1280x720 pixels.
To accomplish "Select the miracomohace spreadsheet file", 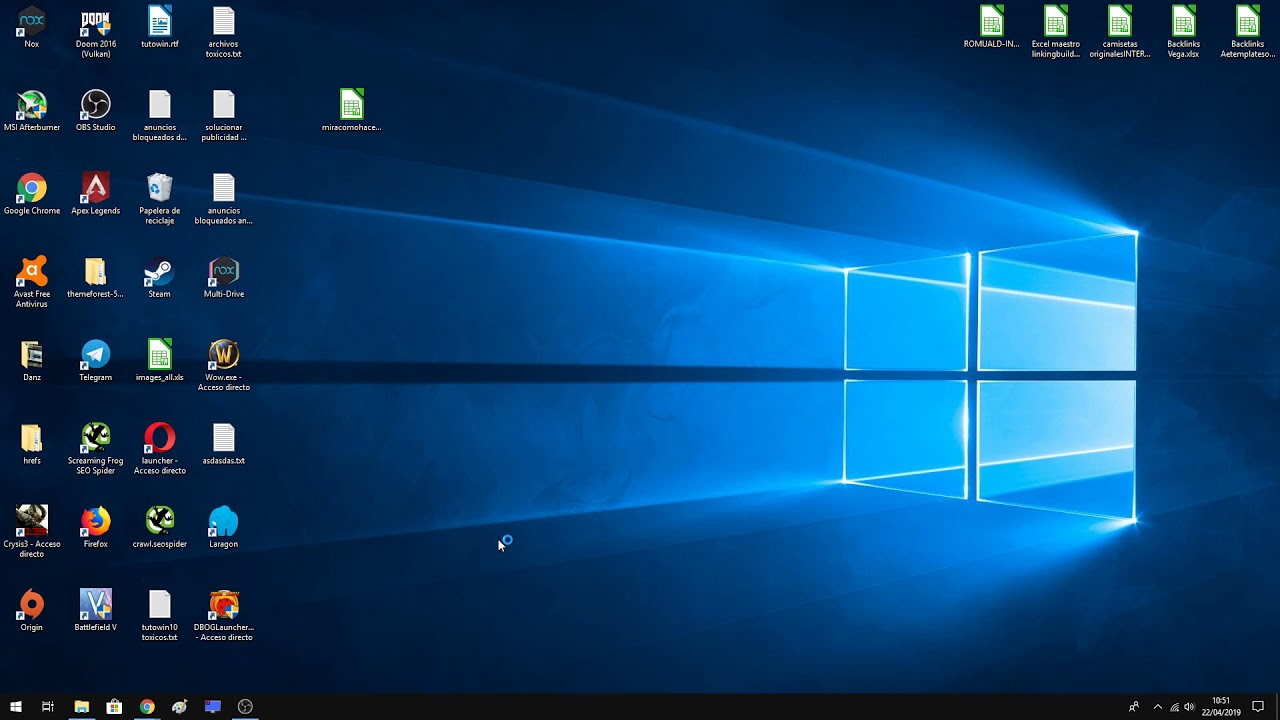I will point(352,111).
